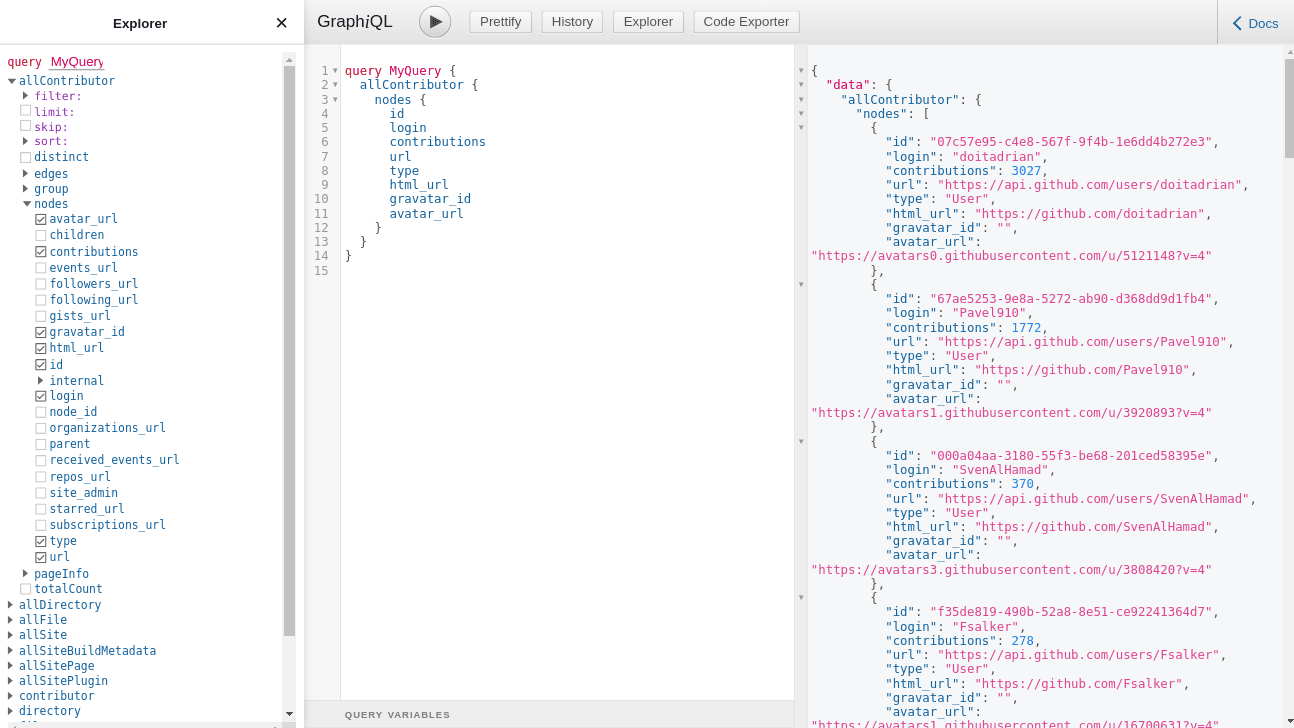Check the children field checkbox

(40, 234)
